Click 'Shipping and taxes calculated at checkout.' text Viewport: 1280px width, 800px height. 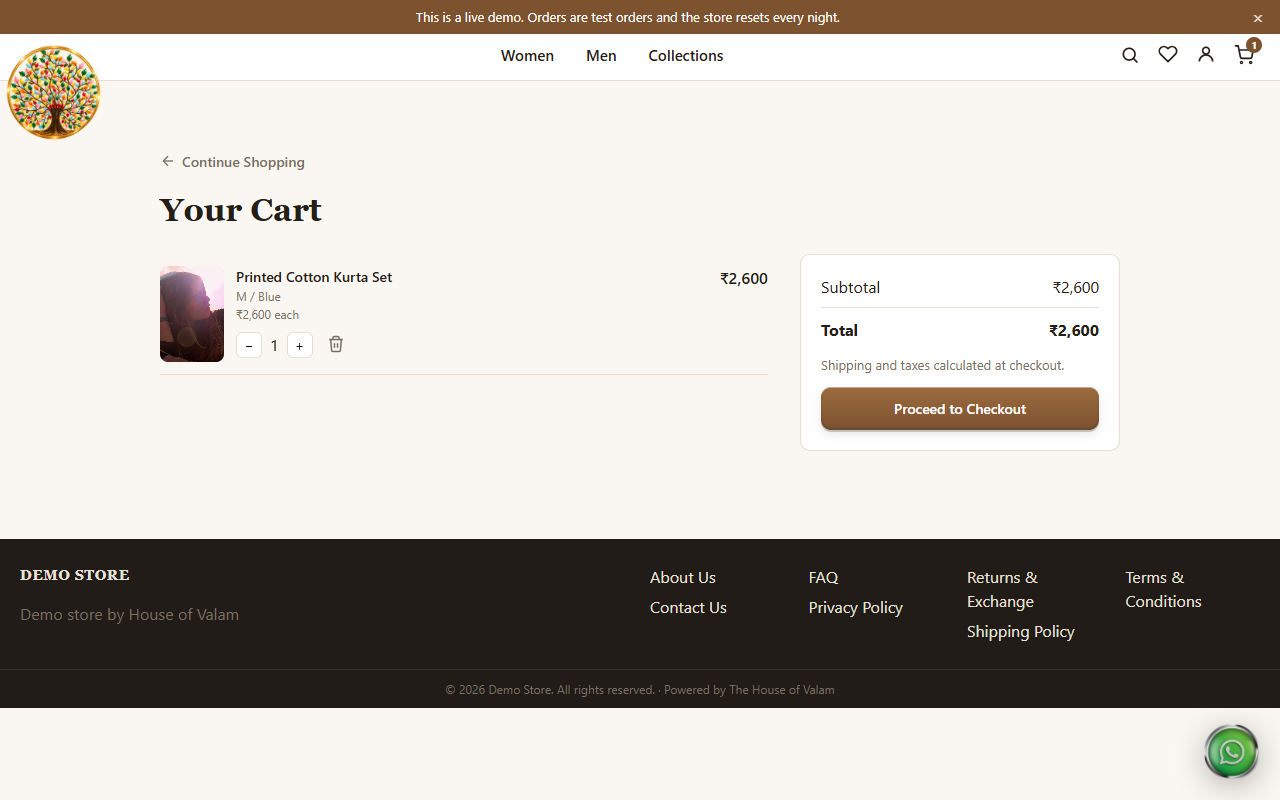[x=942, y=365]
